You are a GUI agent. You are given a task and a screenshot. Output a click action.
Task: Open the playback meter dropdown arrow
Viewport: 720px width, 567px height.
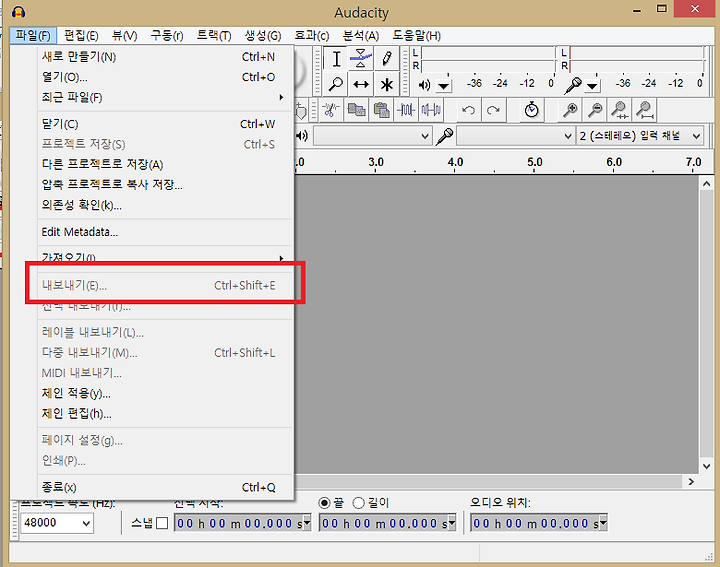(x=444, y=86)
